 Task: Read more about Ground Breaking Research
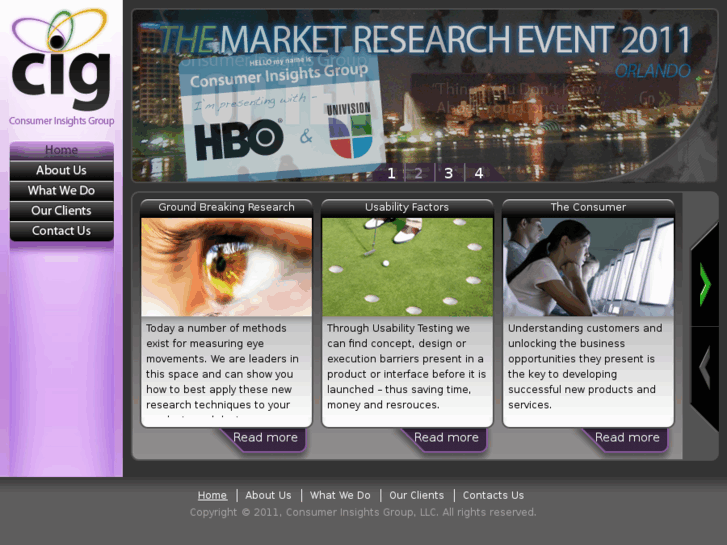pos(265,438)
